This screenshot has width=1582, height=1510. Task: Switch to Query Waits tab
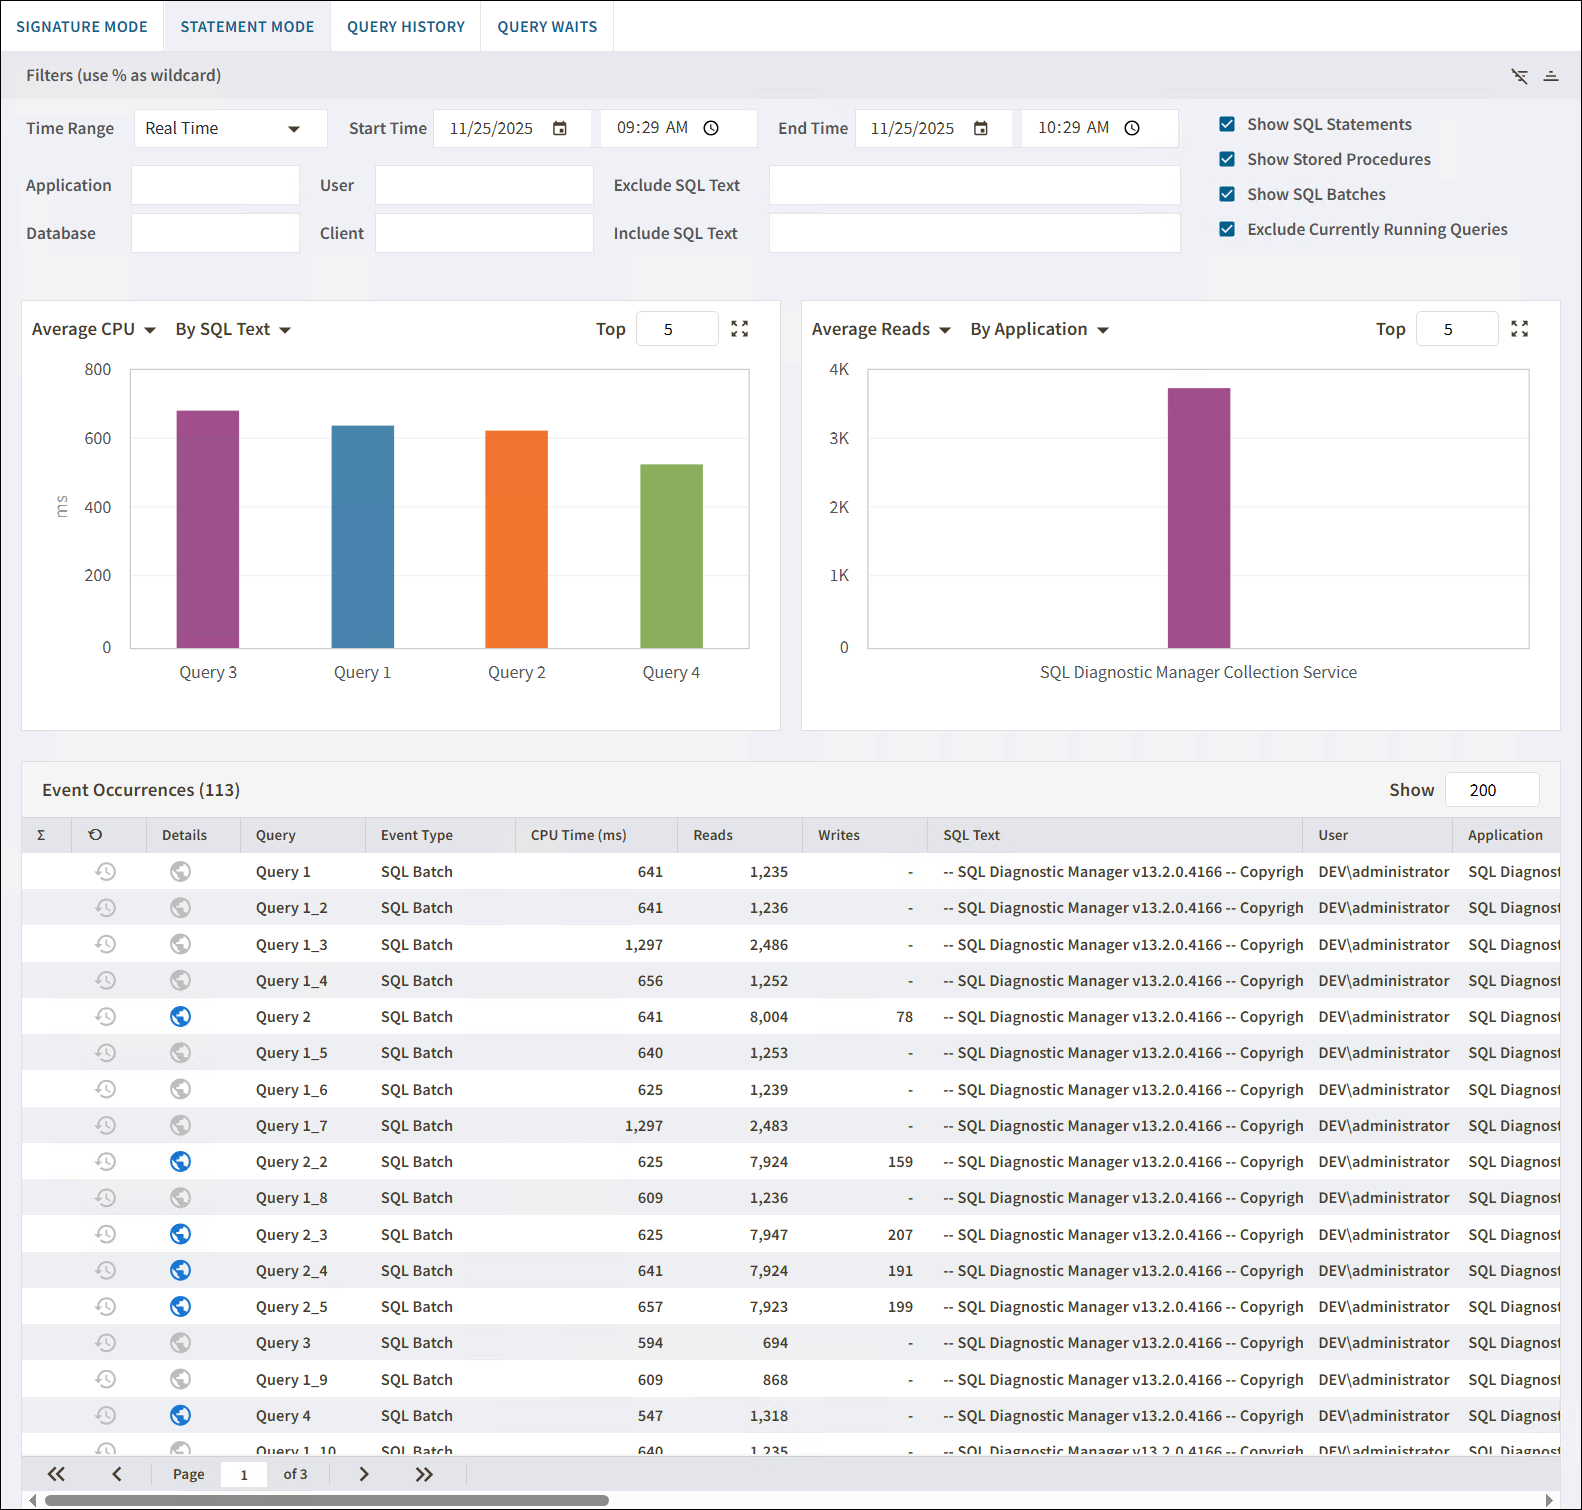[547, 27]
